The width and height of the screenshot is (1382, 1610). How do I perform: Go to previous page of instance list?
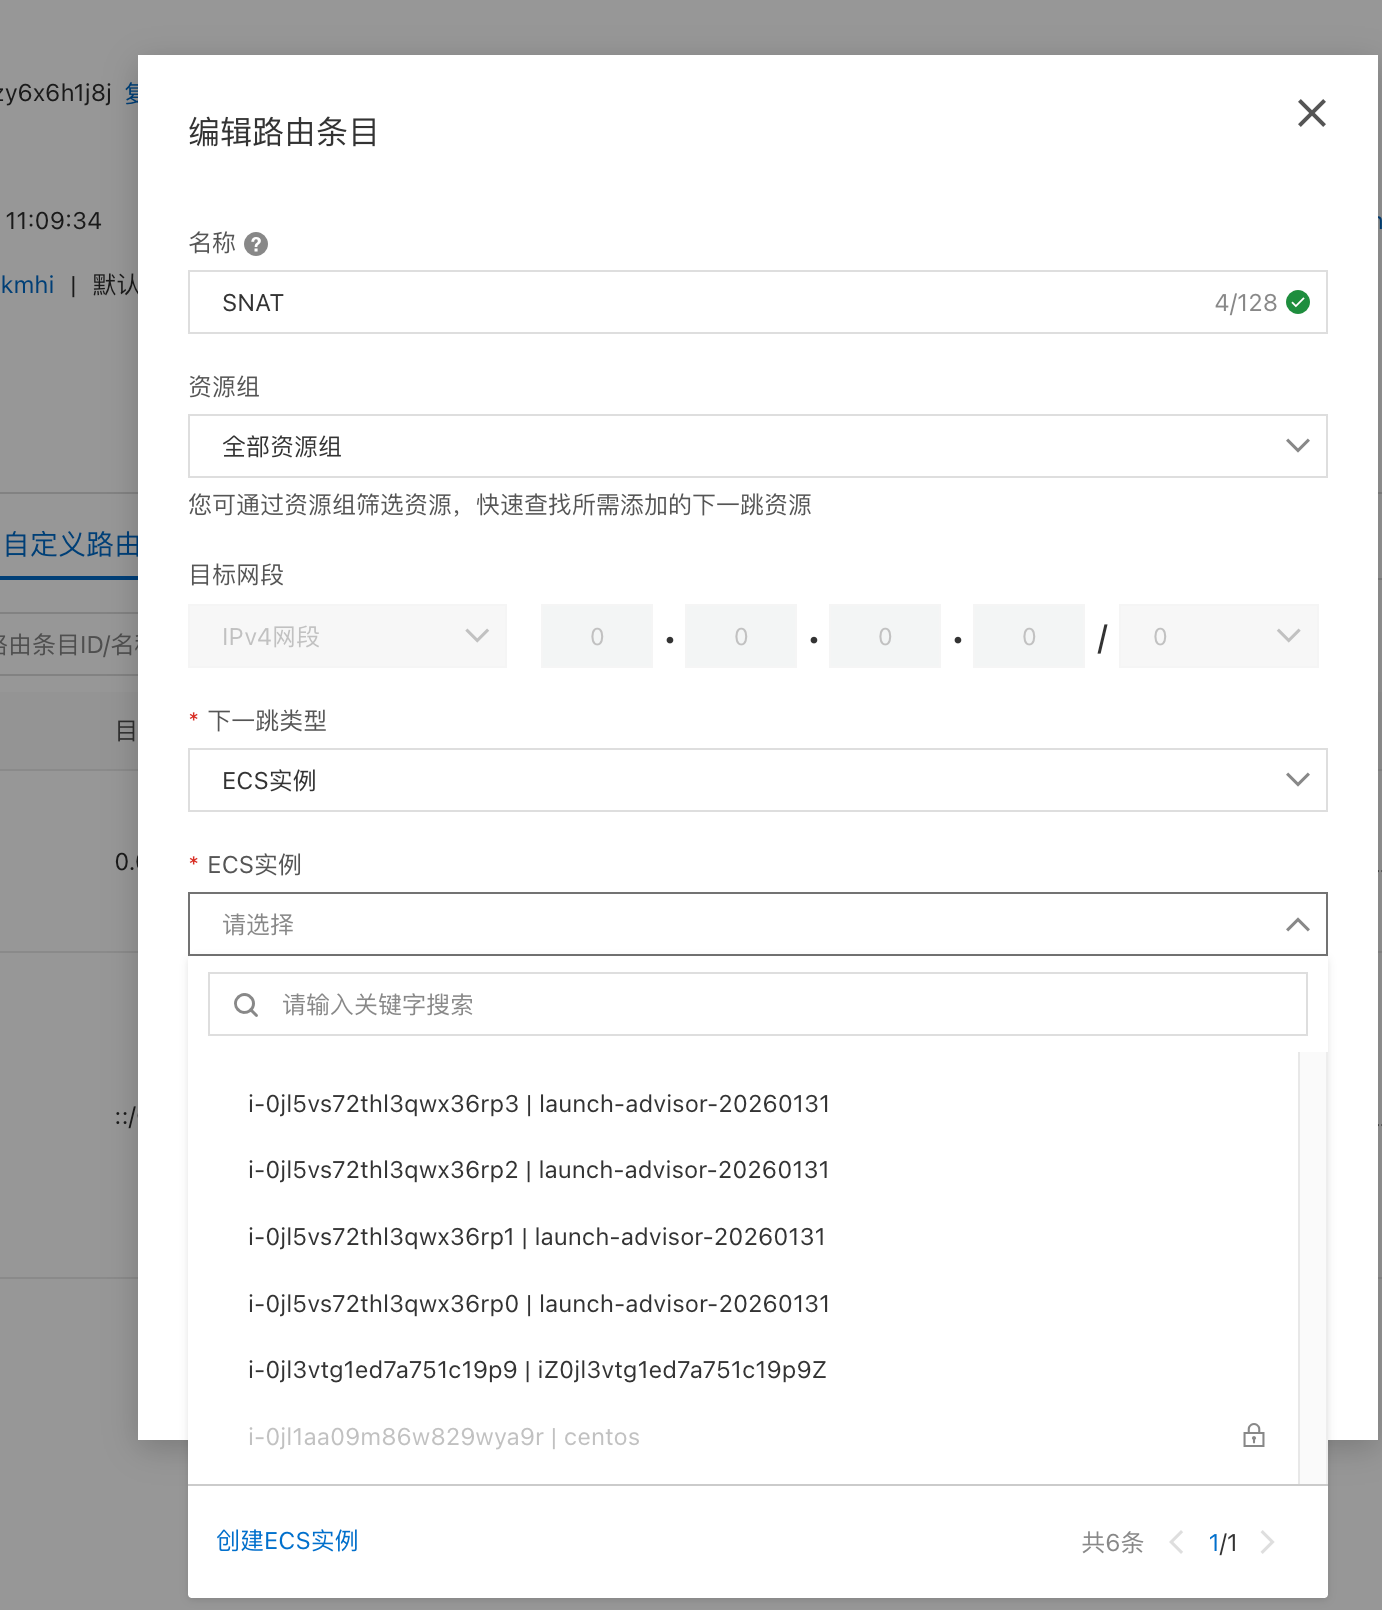[1177, 1542]
